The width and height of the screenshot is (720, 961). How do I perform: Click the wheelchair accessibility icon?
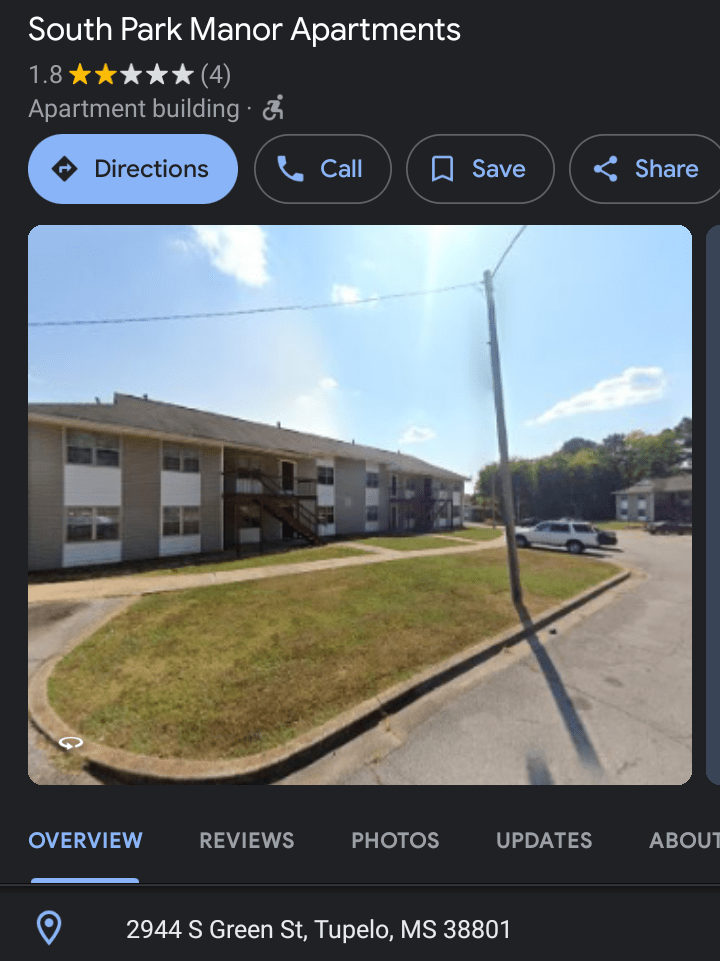coord(273,108)
